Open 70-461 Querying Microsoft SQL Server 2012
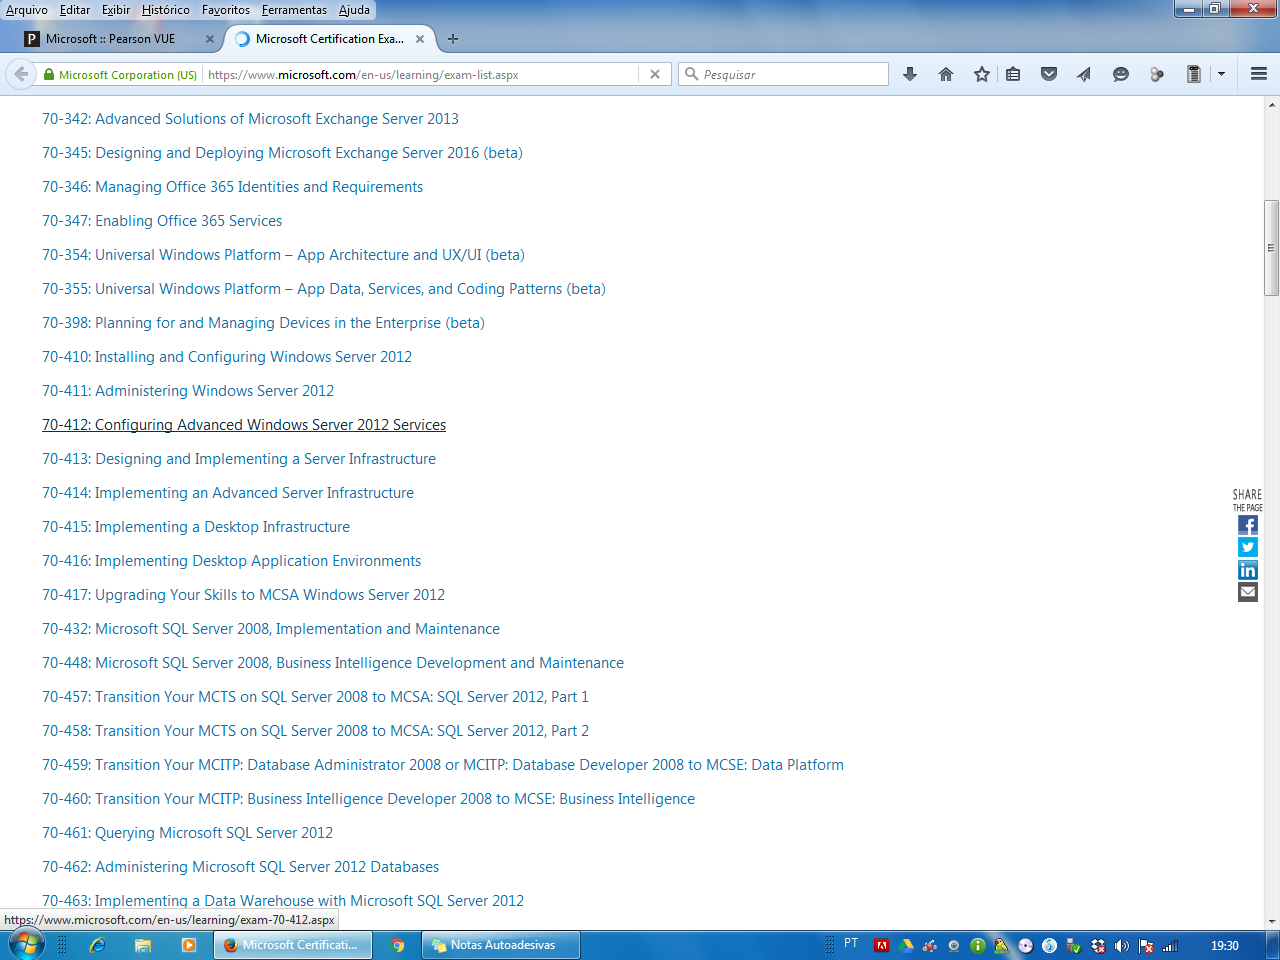 click(188, 833)
